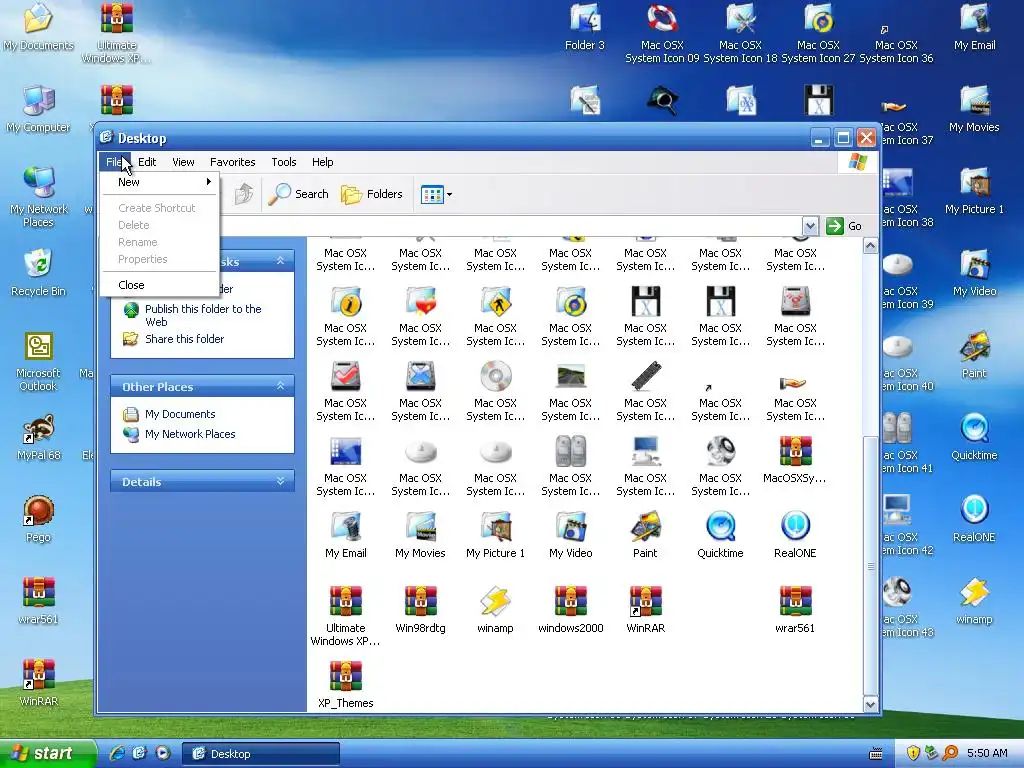Open the File menu

[114, 162]
